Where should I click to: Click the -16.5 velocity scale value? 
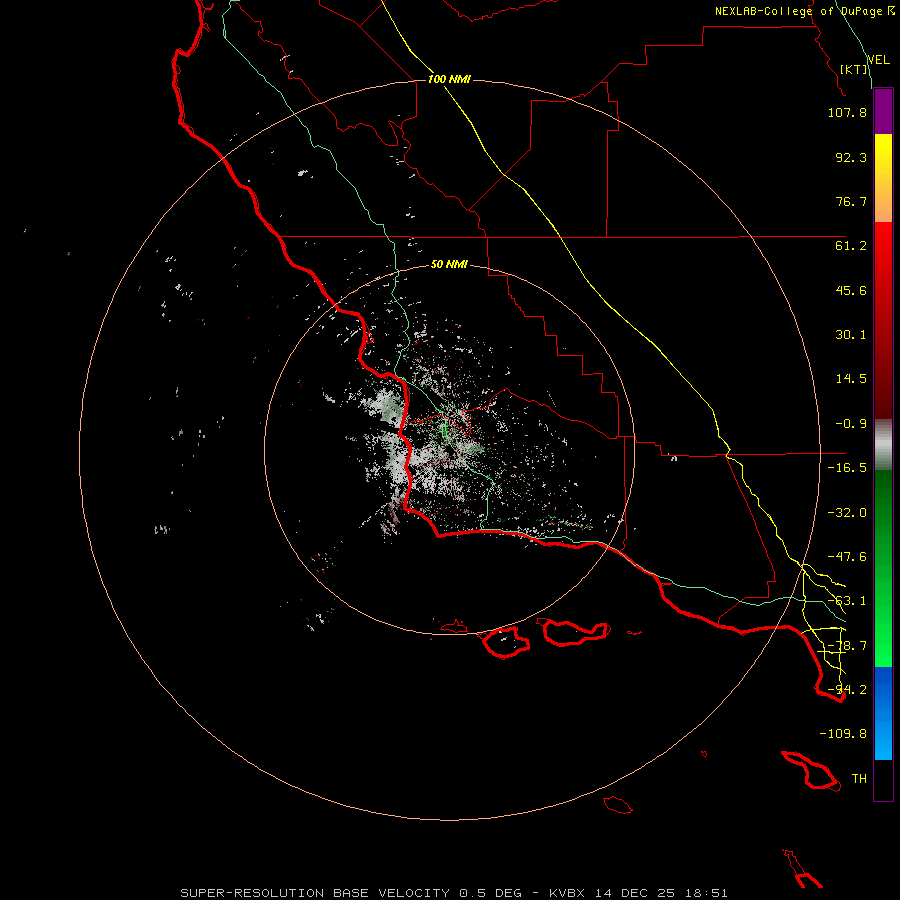(x=847, y=468)
